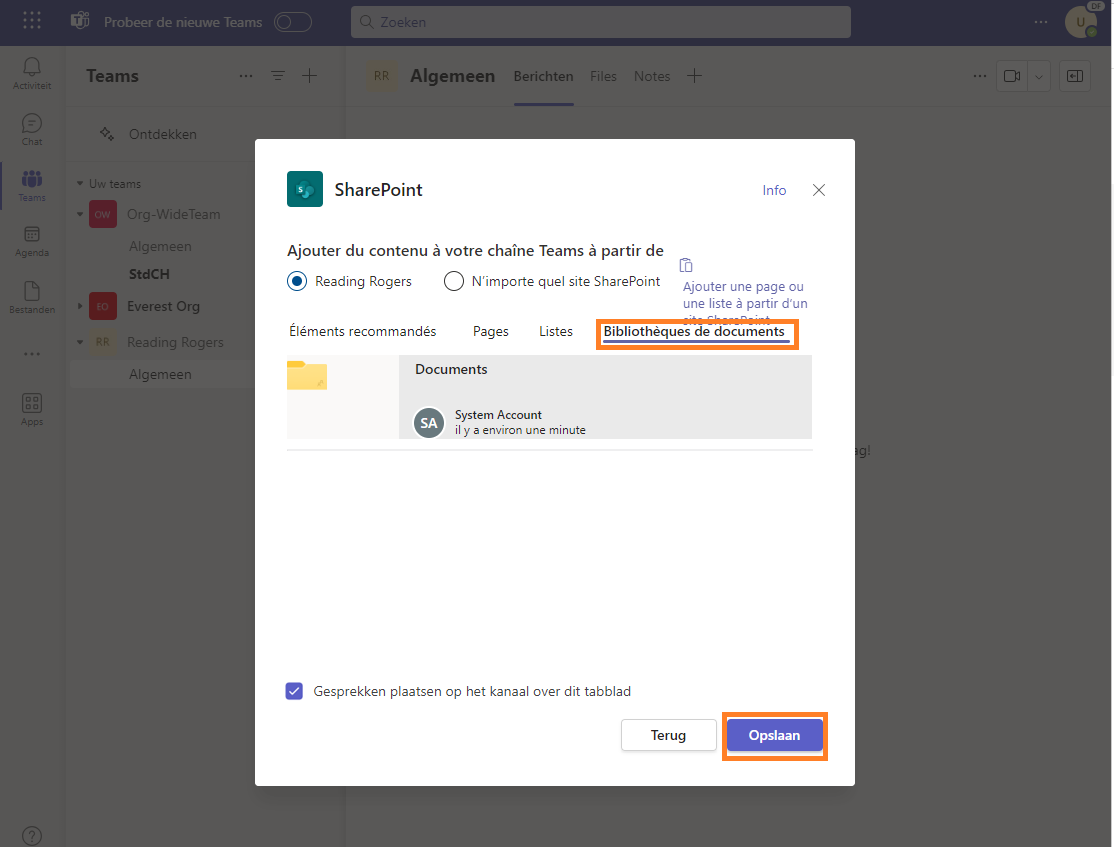Filter the teams list

point(278,75)
